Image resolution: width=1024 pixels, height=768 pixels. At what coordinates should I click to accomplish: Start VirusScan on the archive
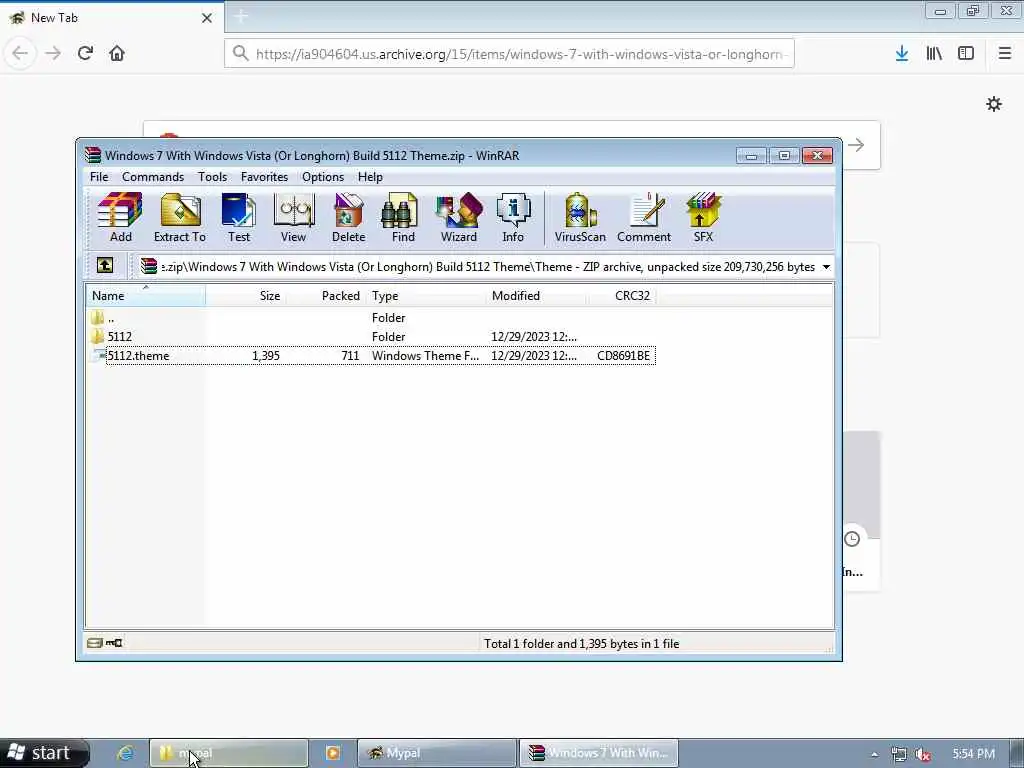[580, 217]
